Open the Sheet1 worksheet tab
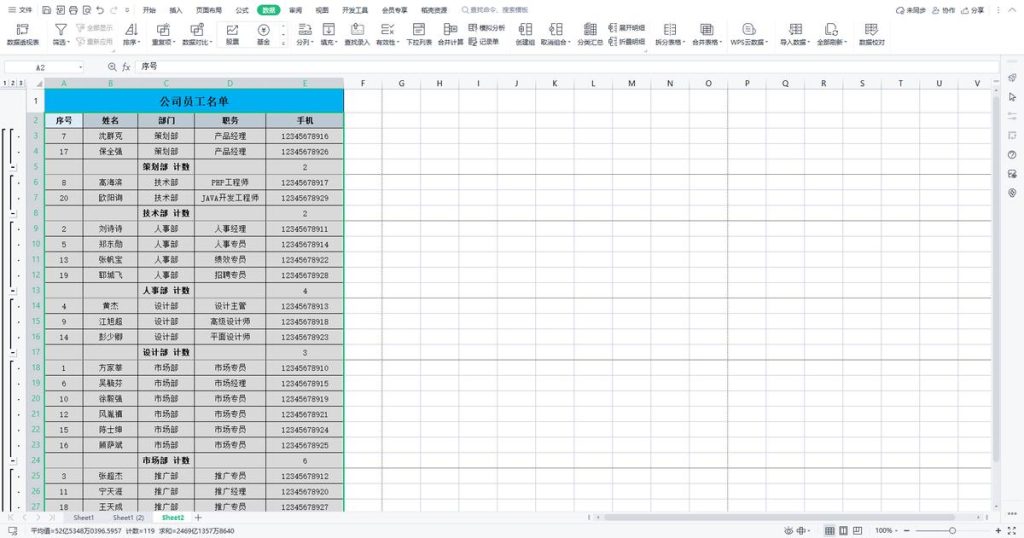 [82, 518]
